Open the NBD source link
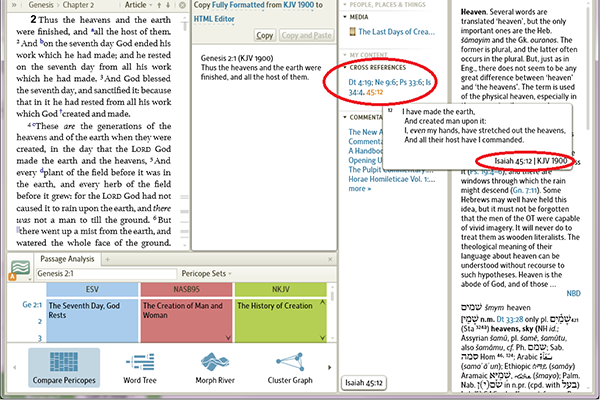Image resolution: width=600 pixels, height=400 pixels. click(573, 293)
